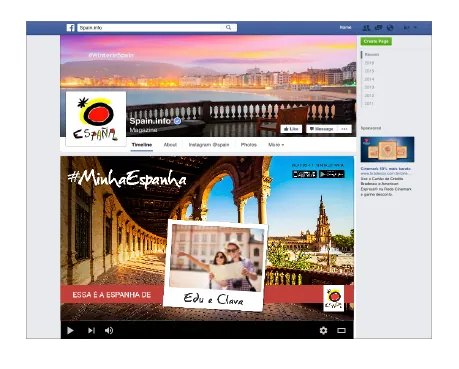The height and width of the screenshot is (369, 459).
Task: Open the three-dots page options menu
Action: coord(345,129)
